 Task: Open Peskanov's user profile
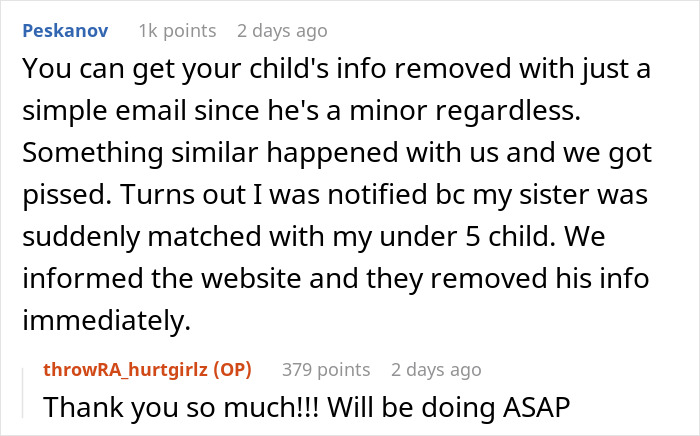[x=62, y=31]
